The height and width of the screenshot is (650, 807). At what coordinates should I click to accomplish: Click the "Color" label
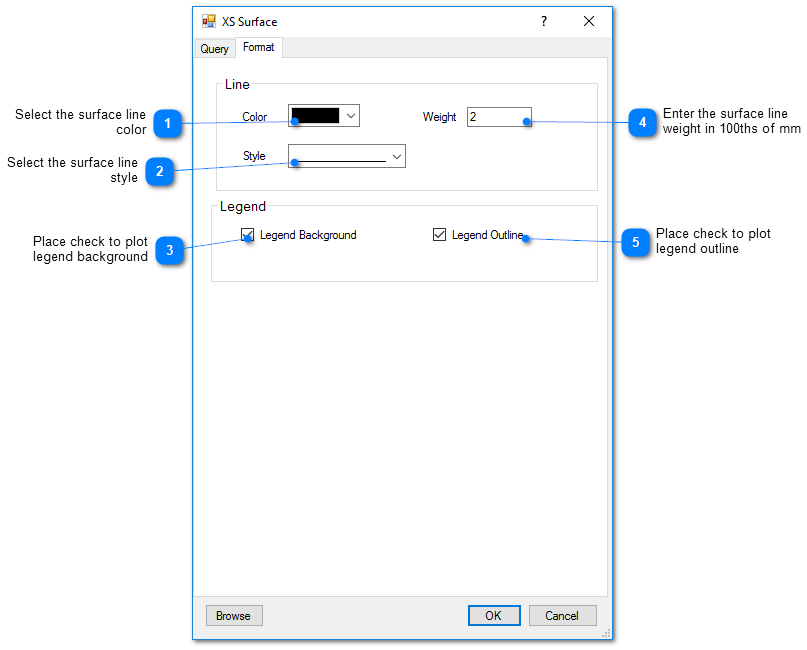(x=254, y=117)
